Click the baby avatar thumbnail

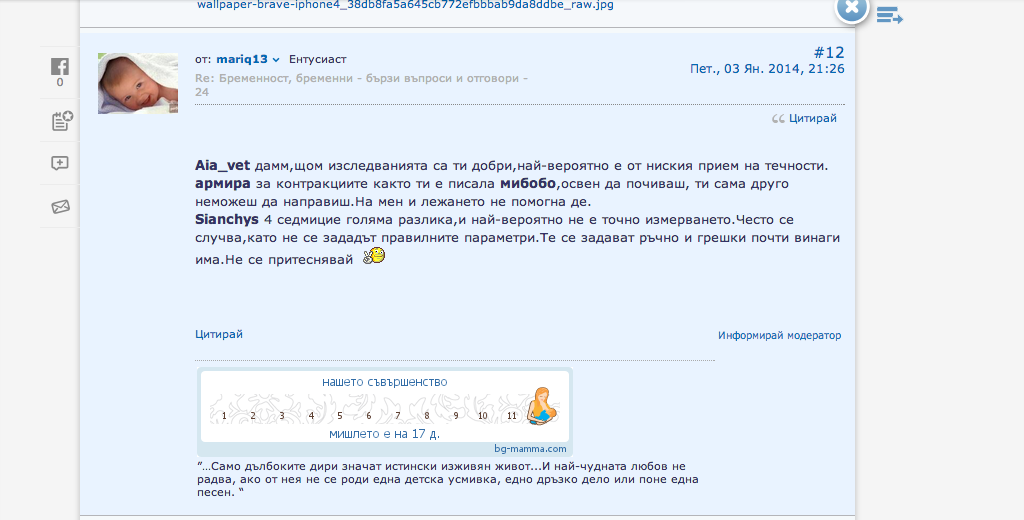pos(138,83)
